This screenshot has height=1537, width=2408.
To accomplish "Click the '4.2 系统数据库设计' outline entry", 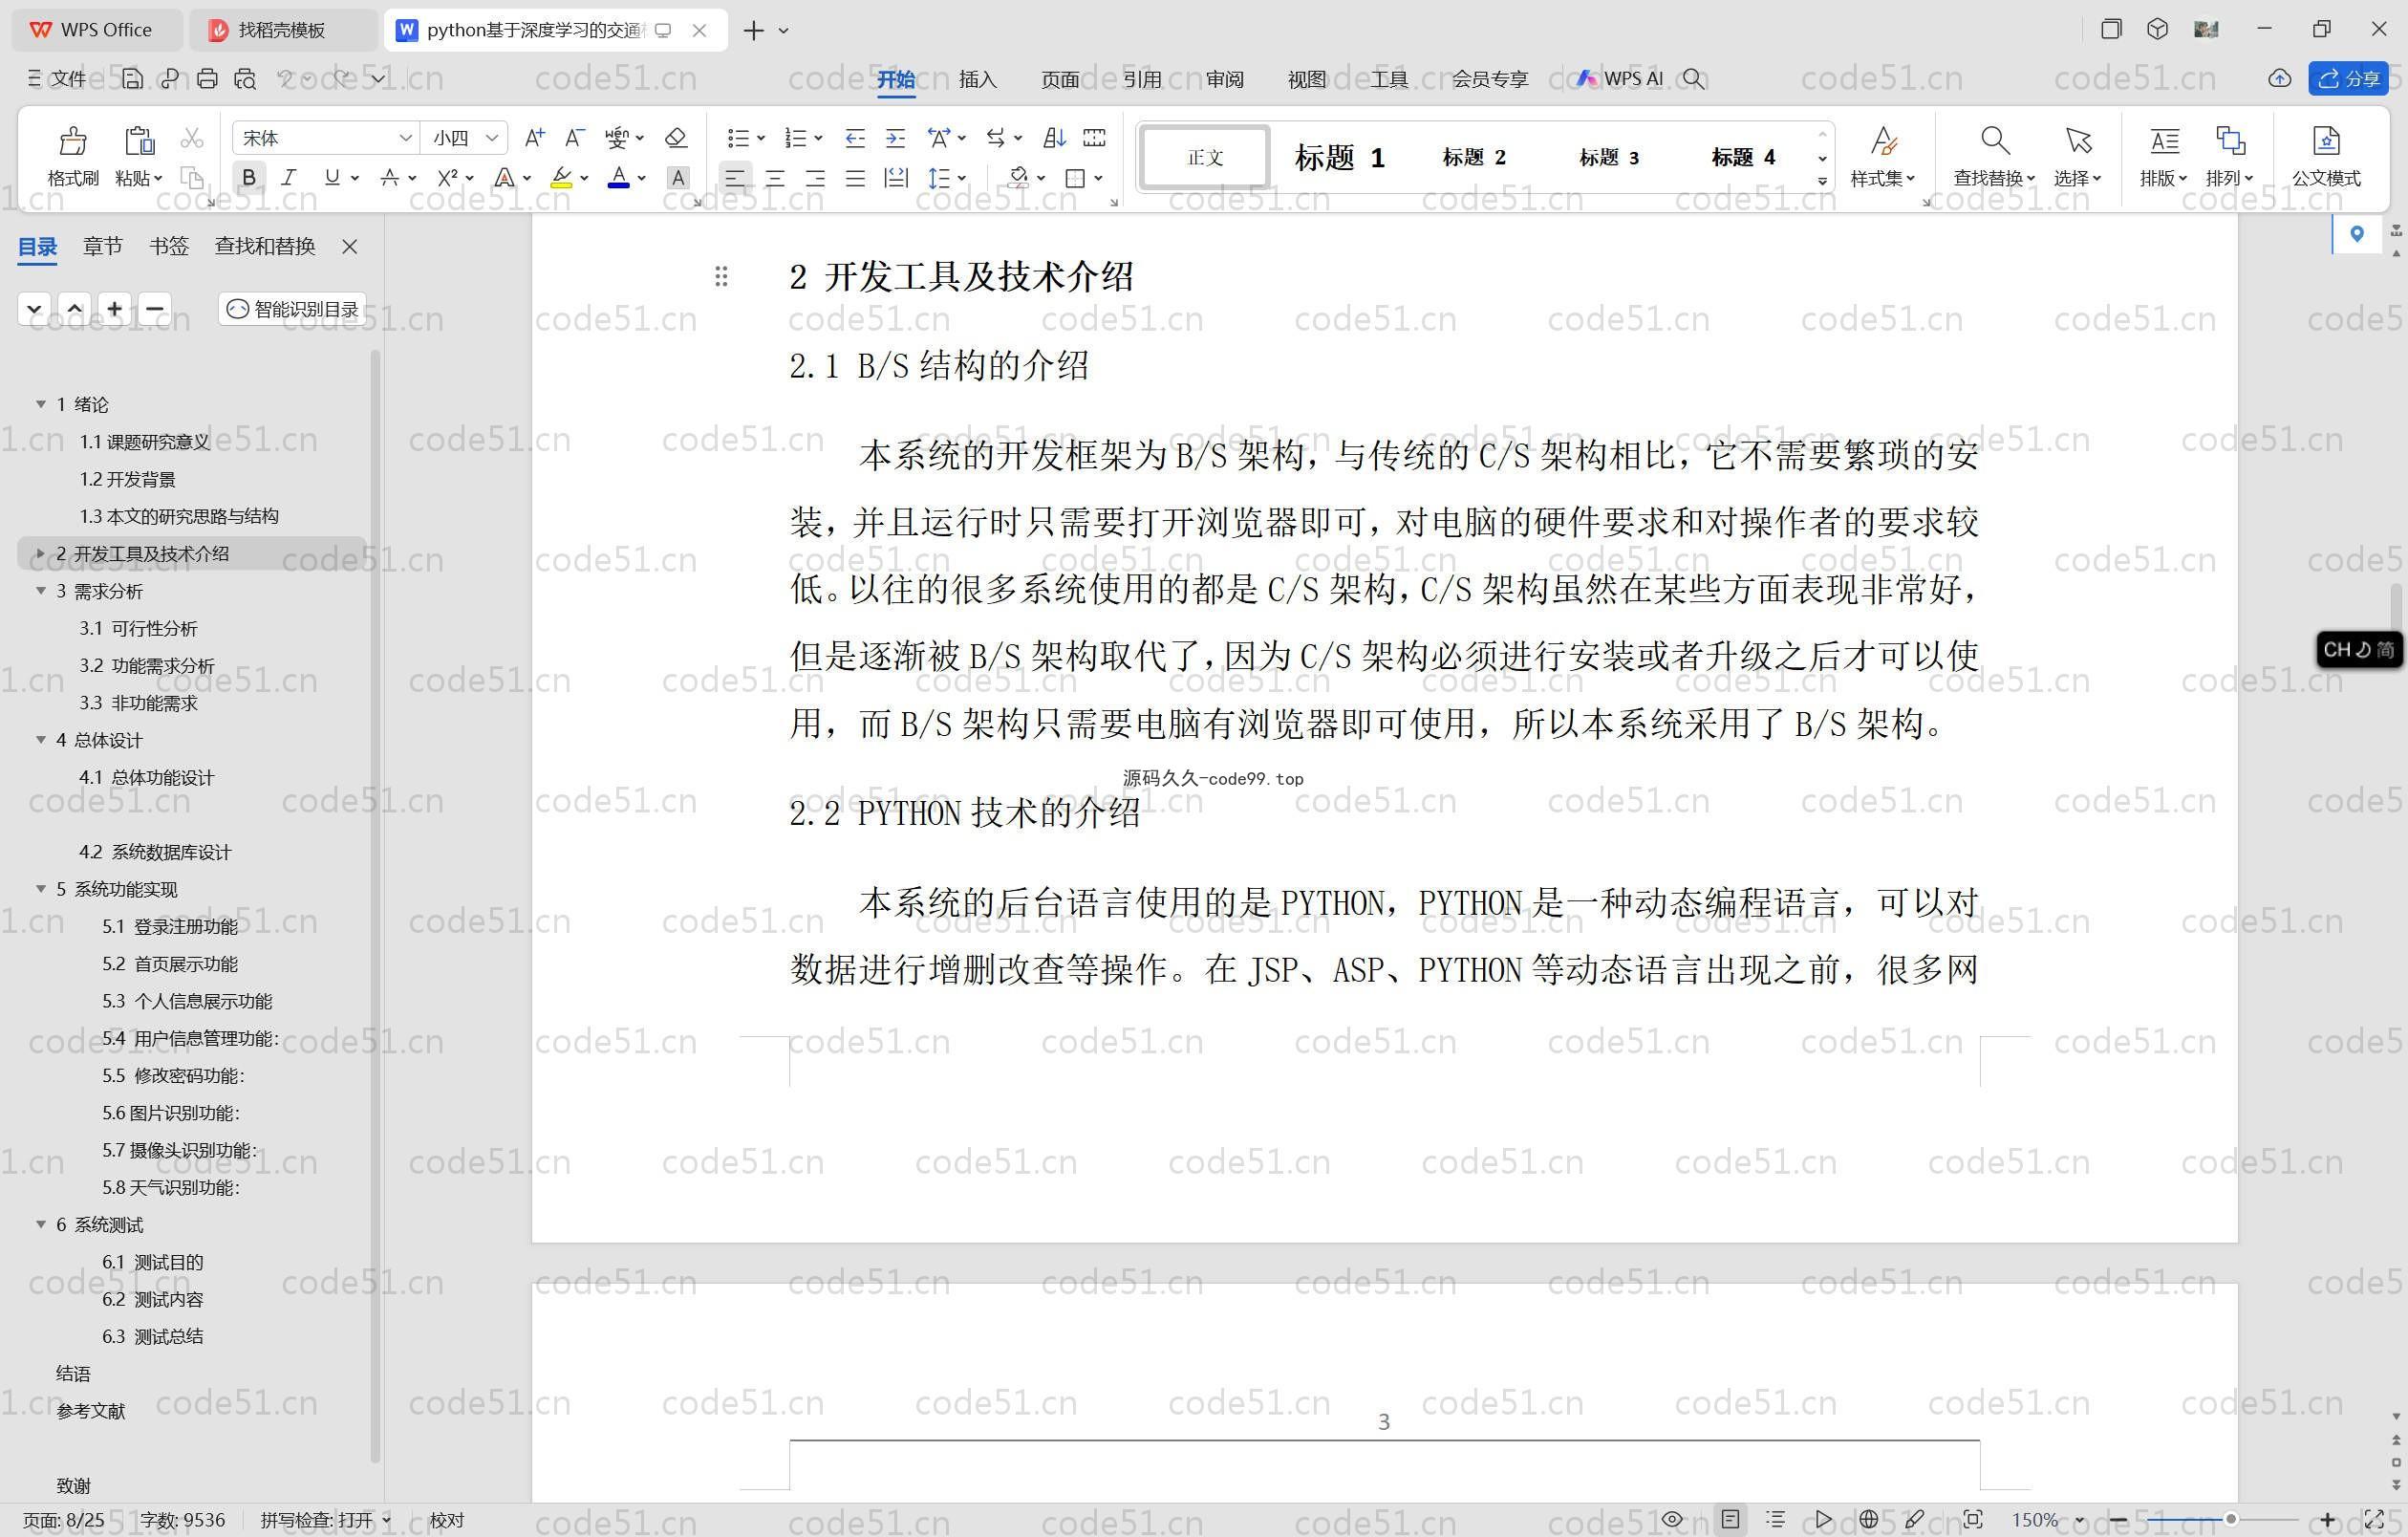I will pyautogui.click(x=155, y=852).
